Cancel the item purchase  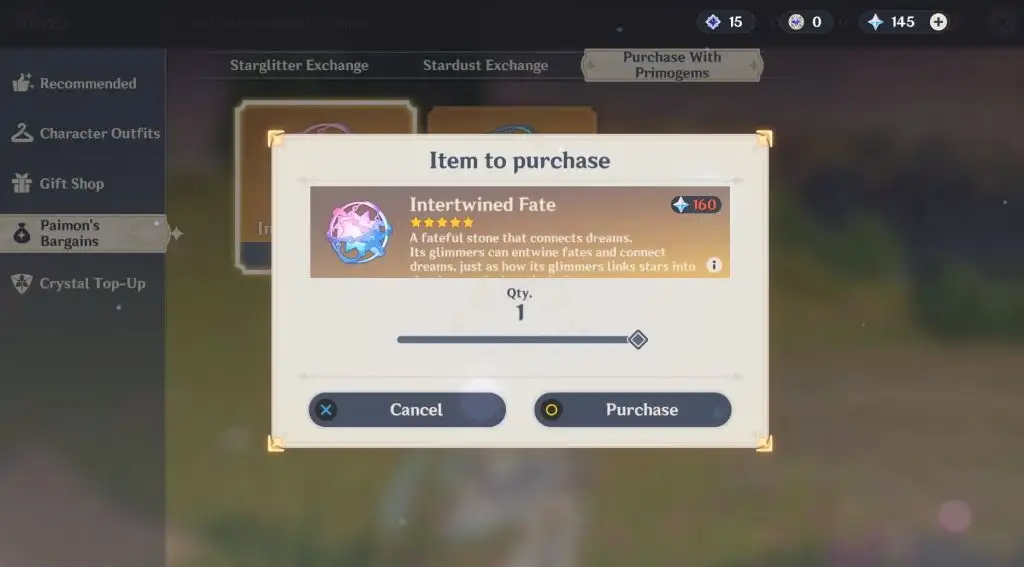point(407,410)
